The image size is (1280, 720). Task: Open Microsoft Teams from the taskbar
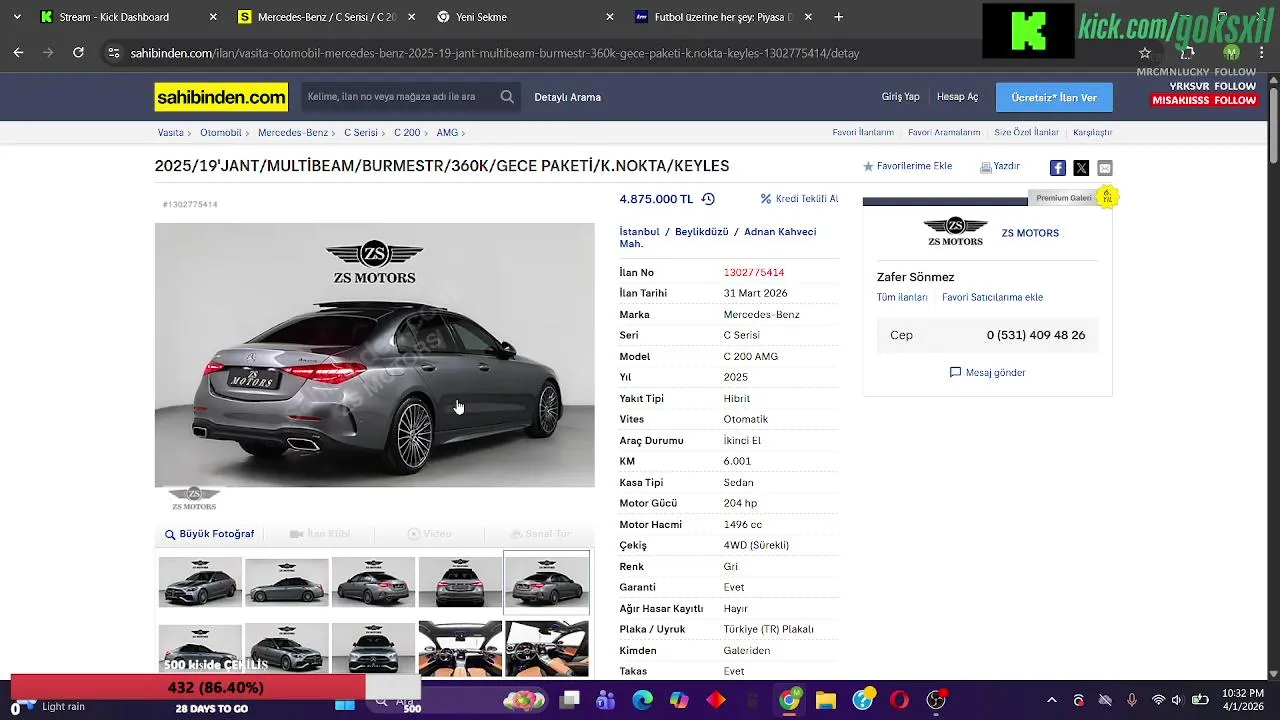(x=605, y=700)
